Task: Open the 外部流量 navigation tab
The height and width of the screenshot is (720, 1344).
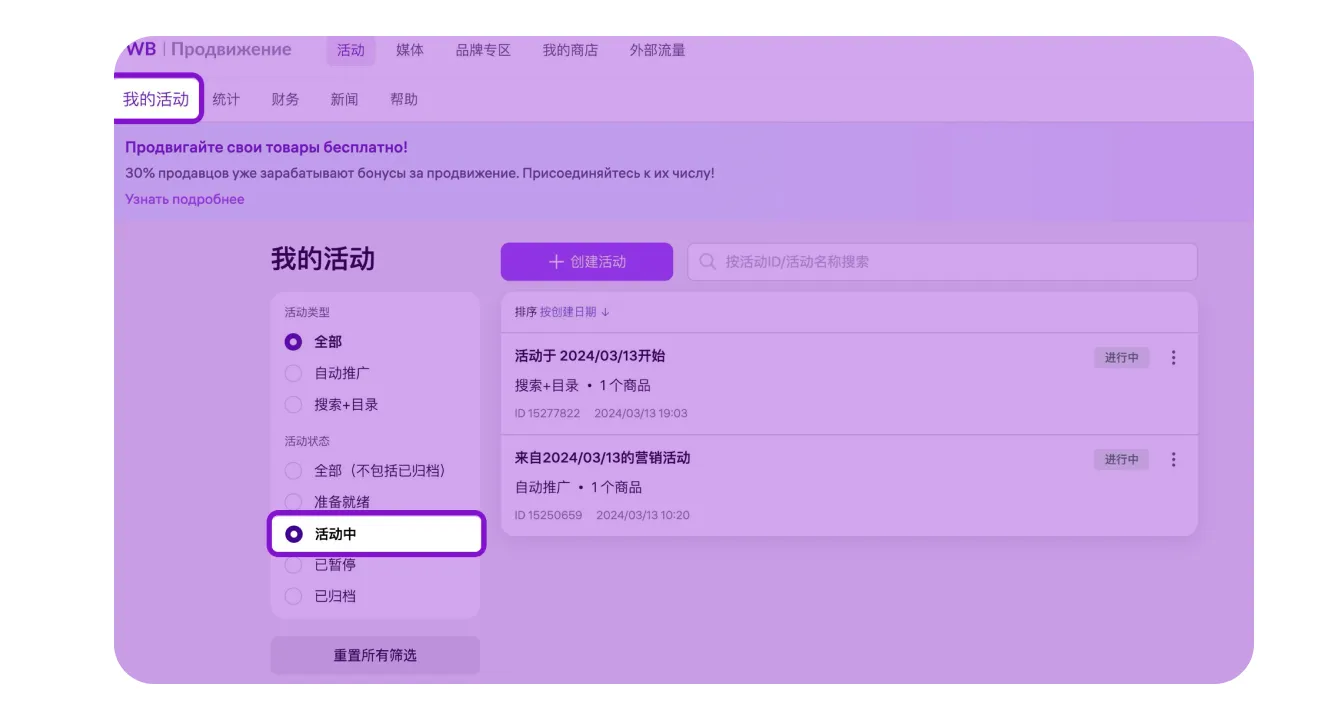Action: [657, 50]
